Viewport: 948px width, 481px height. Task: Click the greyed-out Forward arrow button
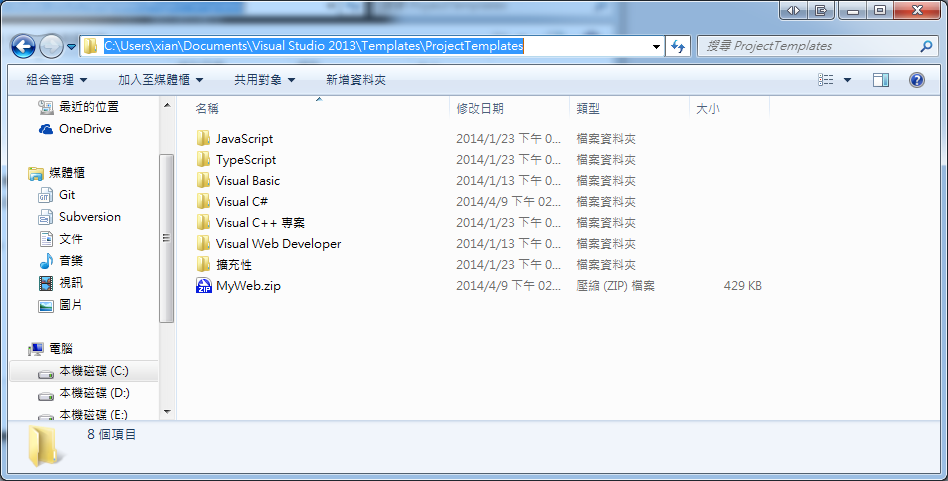51,47
